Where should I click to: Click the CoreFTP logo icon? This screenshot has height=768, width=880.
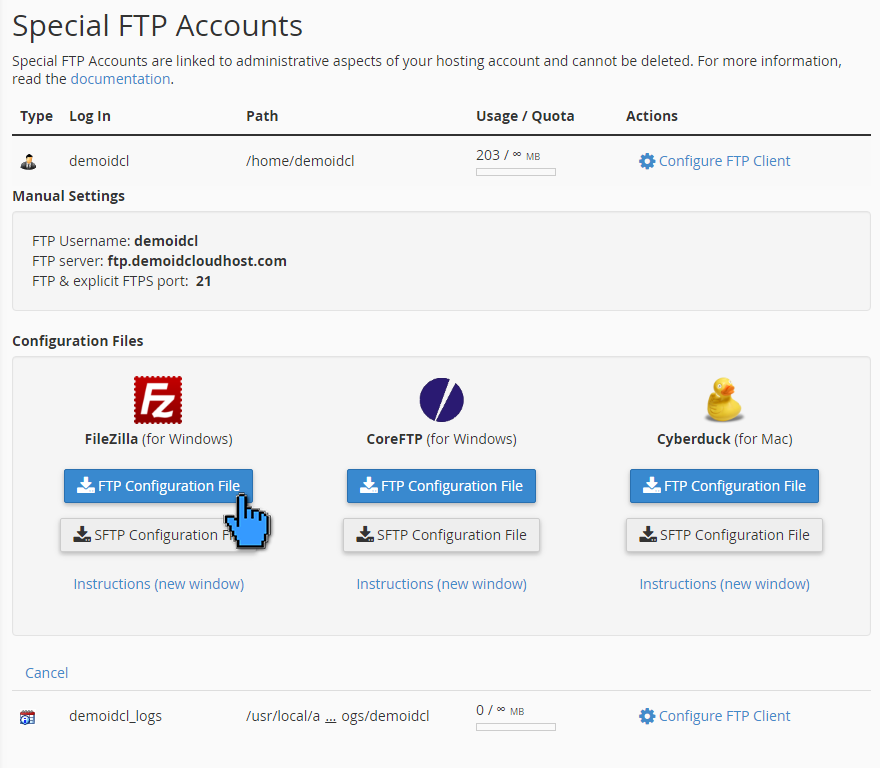pos(441,398)
